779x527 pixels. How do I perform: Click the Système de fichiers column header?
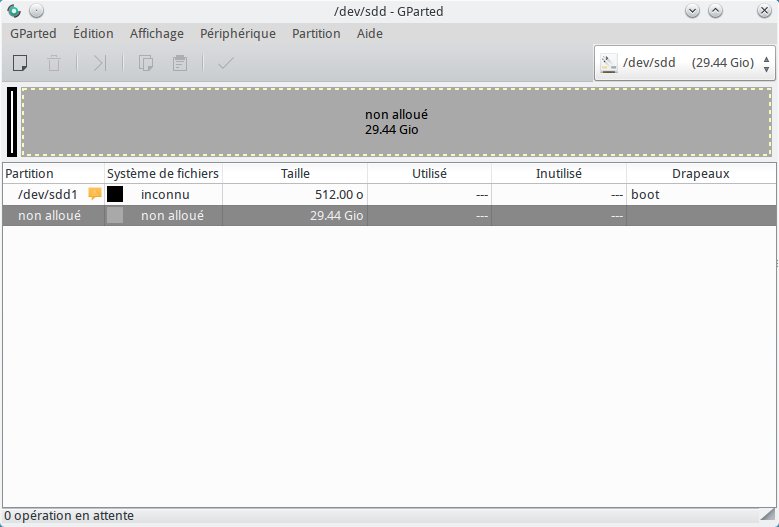point(163,173)
